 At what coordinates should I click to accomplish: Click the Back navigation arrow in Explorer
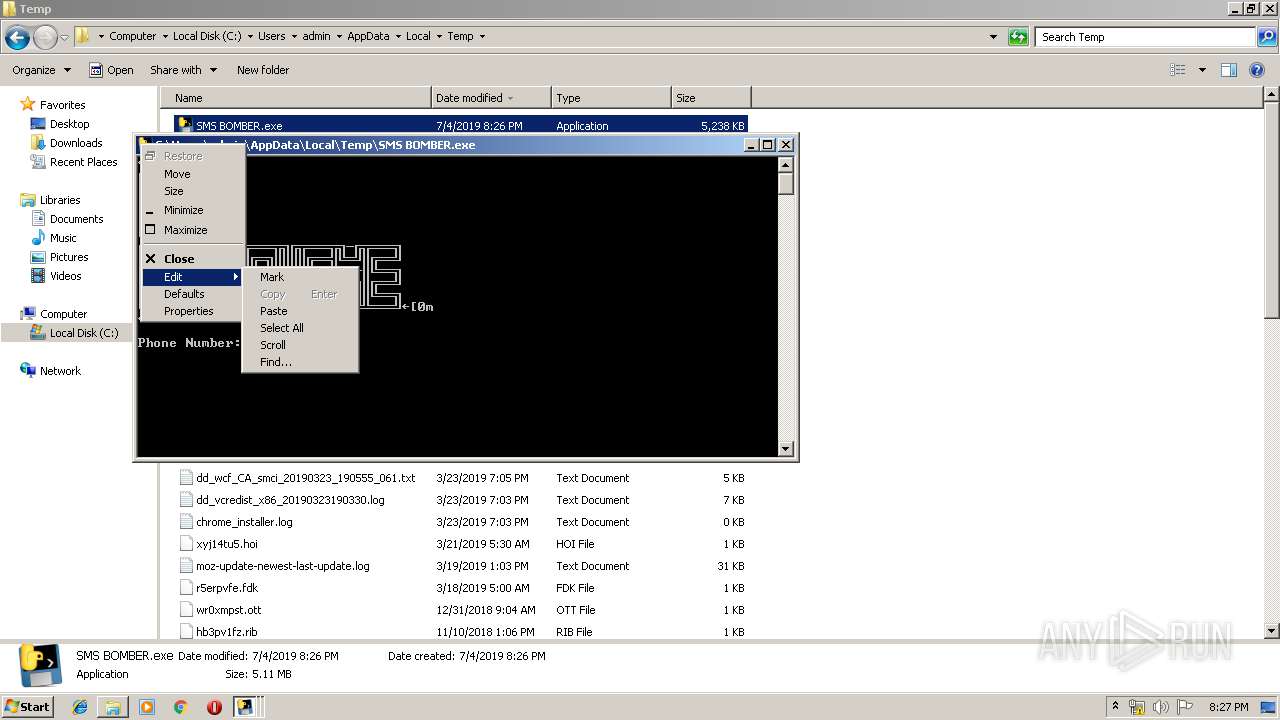[17, 38]
